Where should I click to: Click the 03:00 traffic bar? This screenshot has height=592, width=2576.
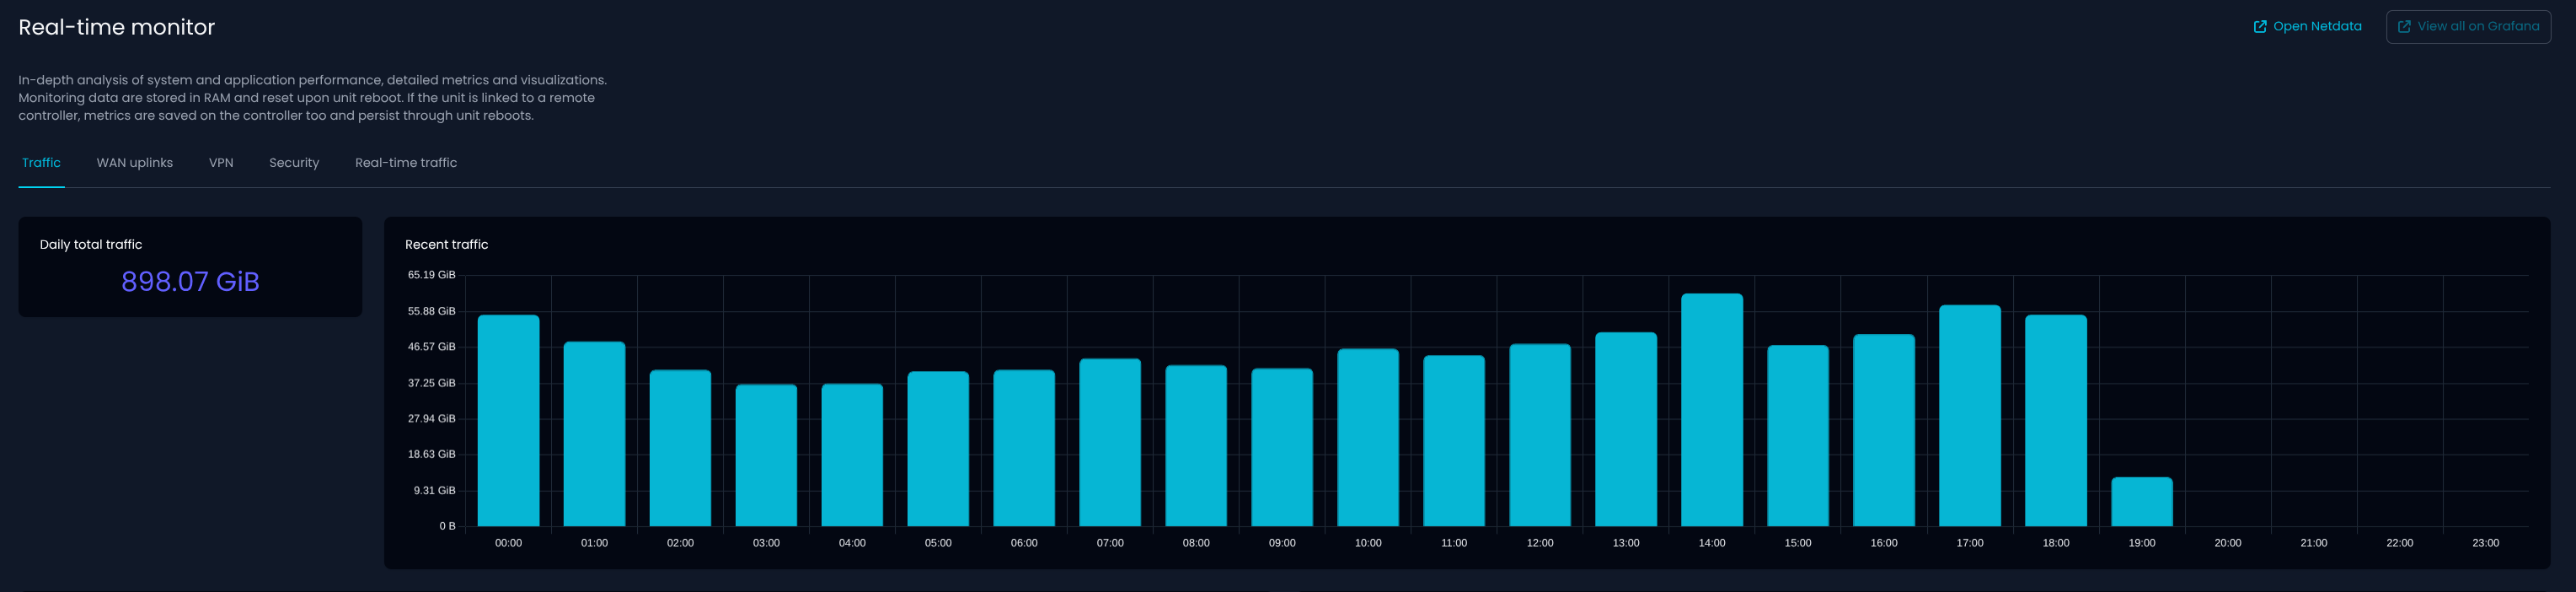(x=766, y=456)
